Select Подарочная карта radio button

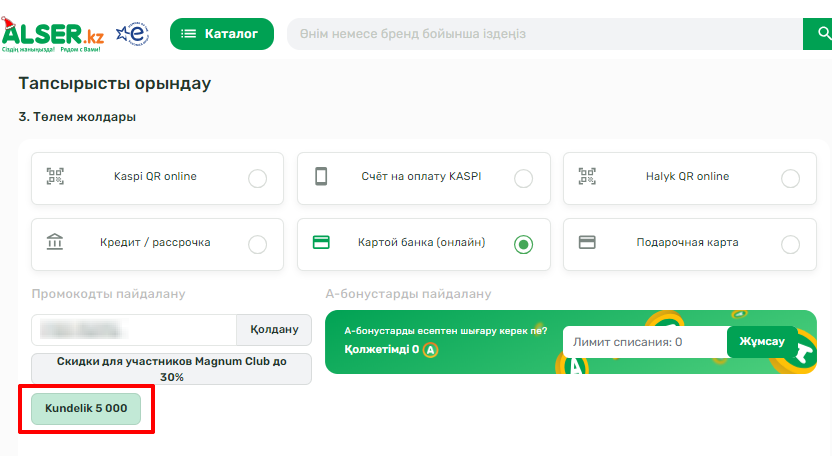(790, 244)
